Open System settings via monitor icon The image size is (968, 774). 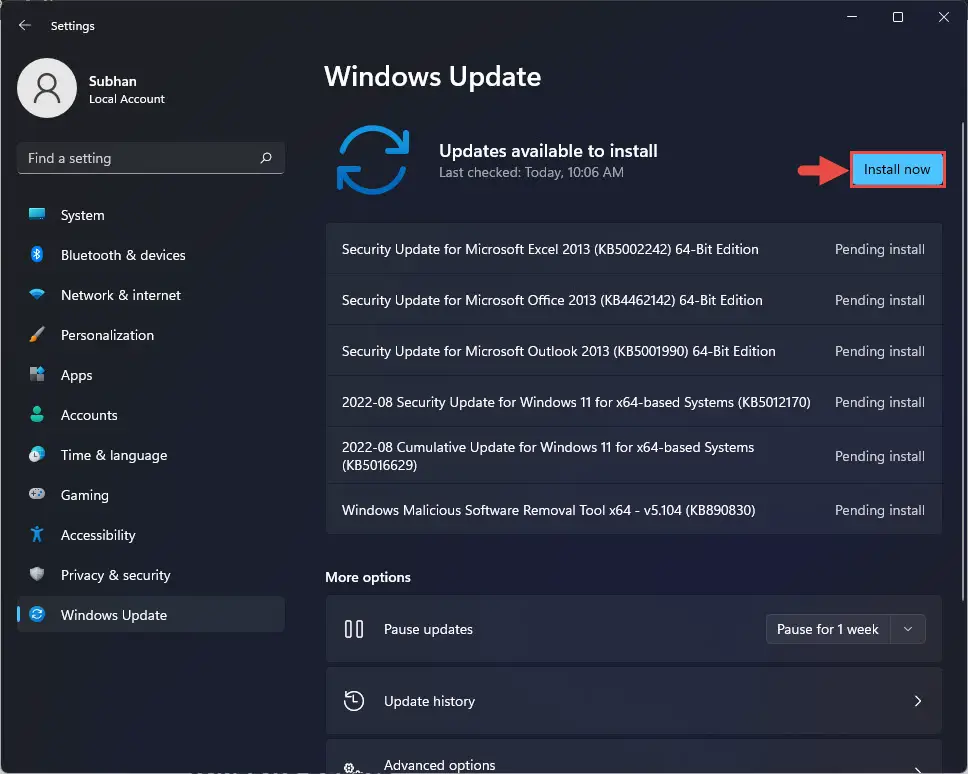37,214
